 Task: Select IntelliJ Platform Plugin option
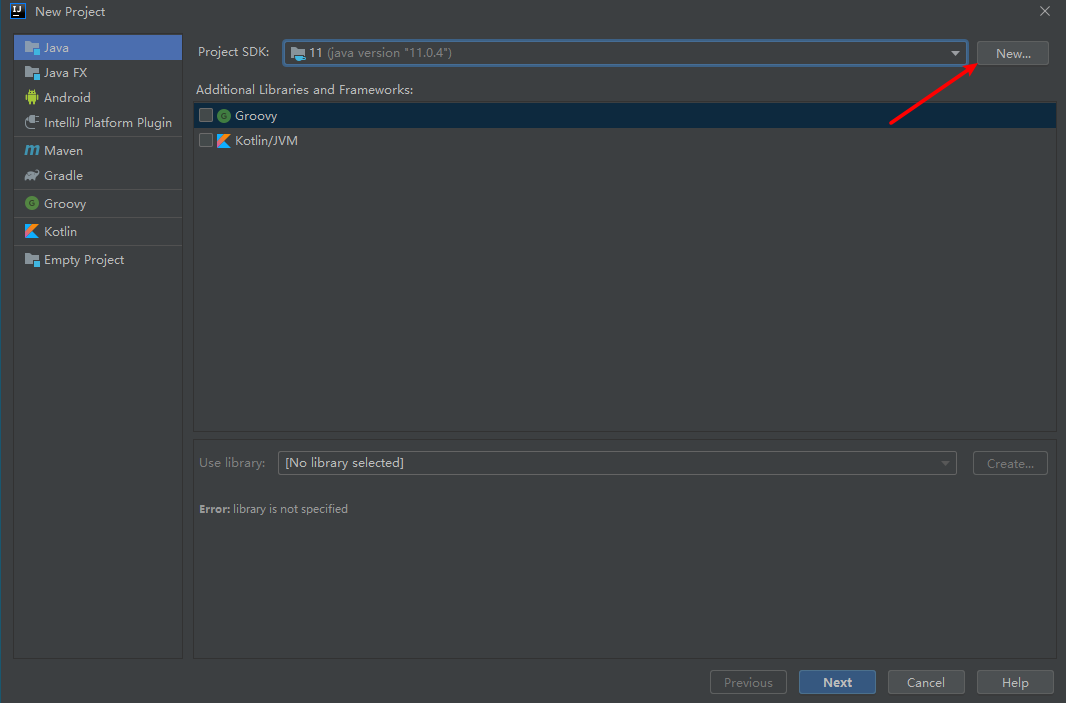pos(98,122)
